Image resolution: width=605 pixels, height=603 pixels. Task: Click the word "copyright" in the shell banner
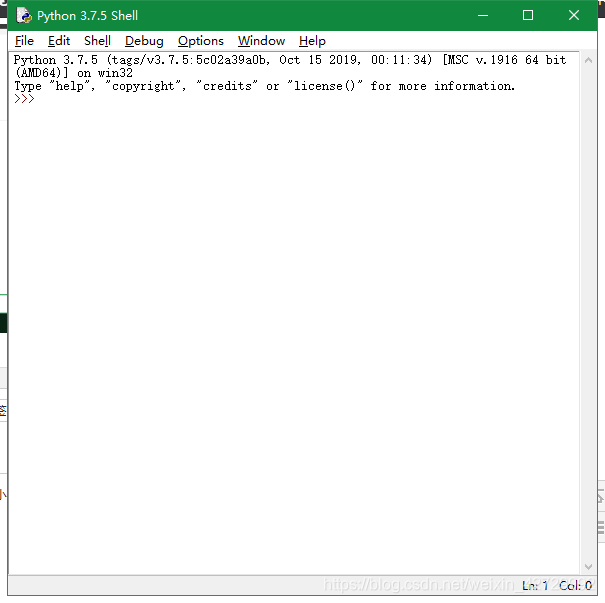pos(143,86)
